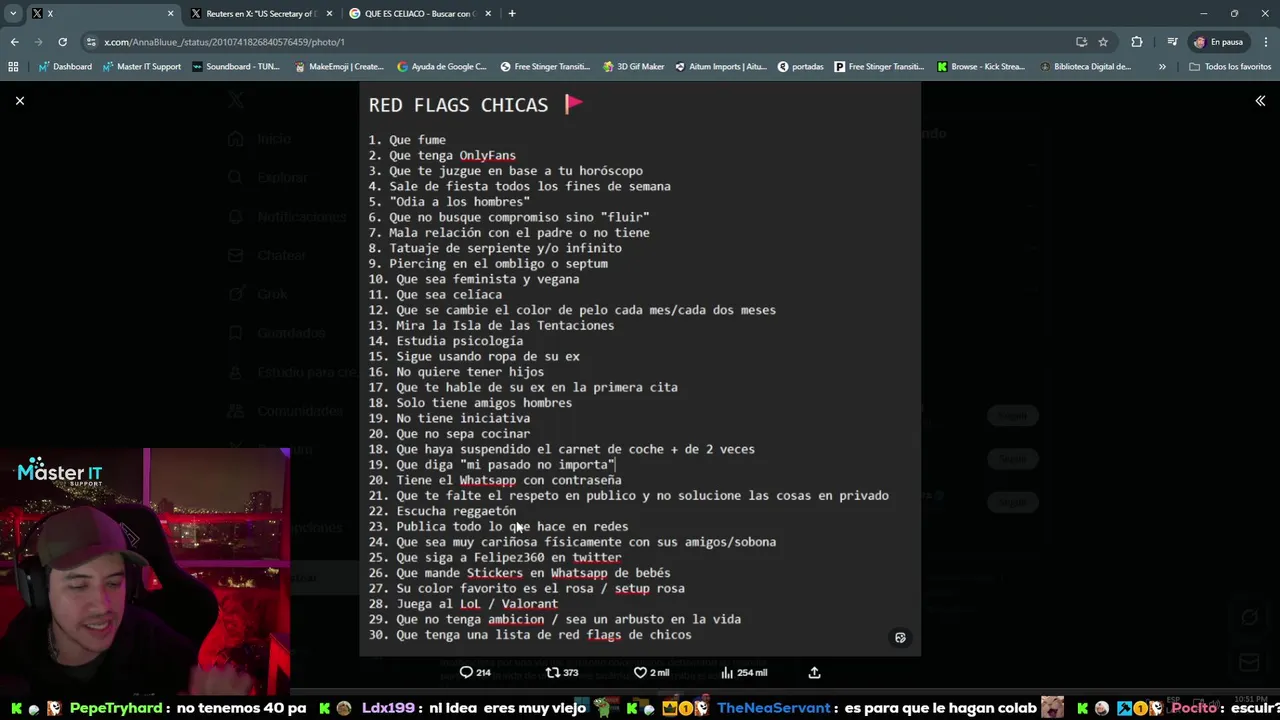Viewport: 1280px width, 720px height.
Task: Close the Reuters en X tab
Action: (329, 14)
